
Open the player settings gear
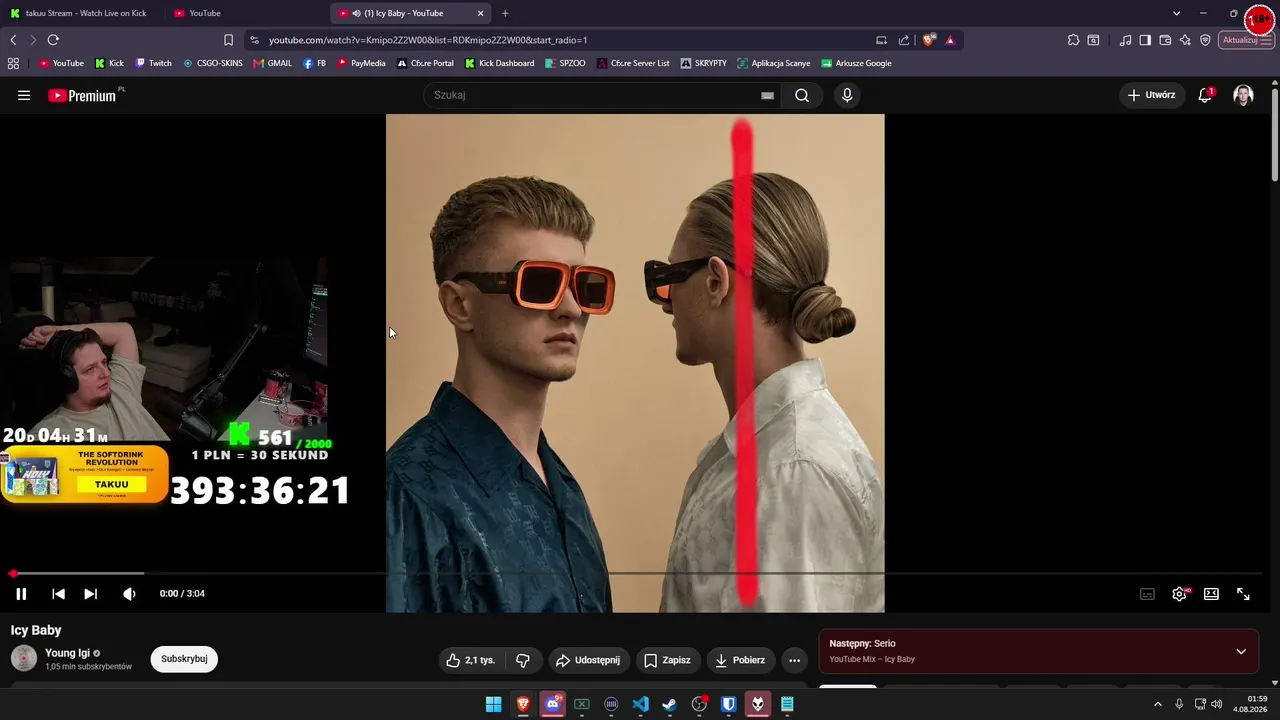[x=1179, y=594]
